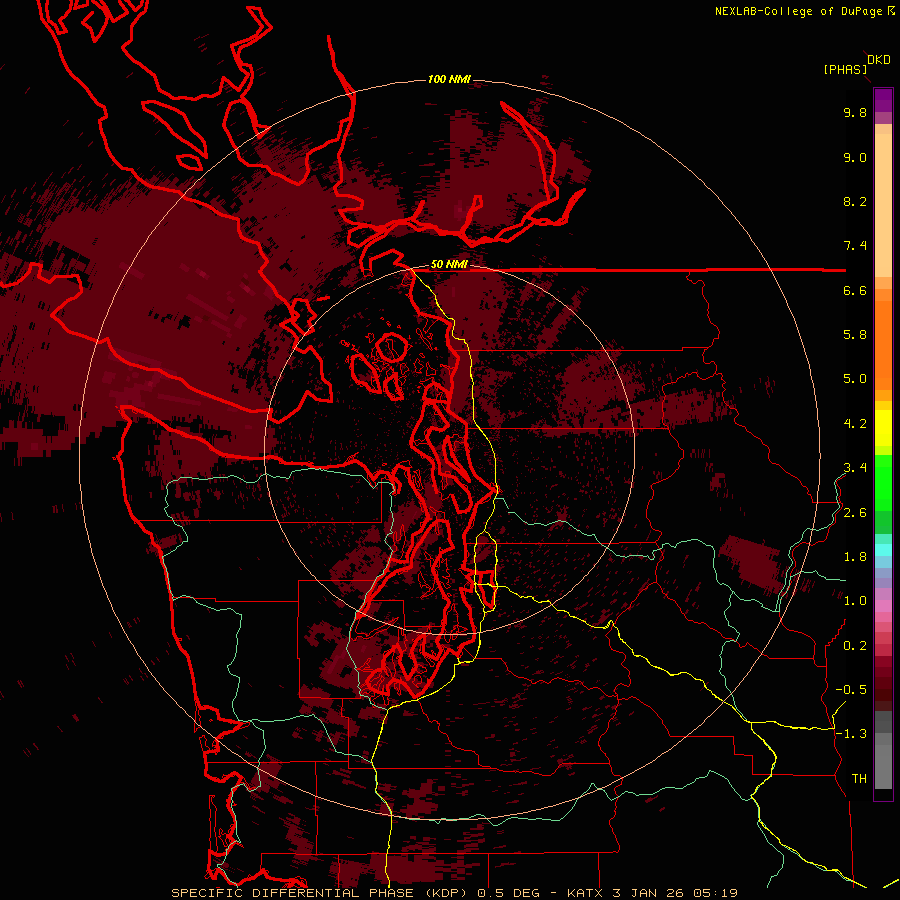Click the 1.8 legend value

[x=855, y=557]
